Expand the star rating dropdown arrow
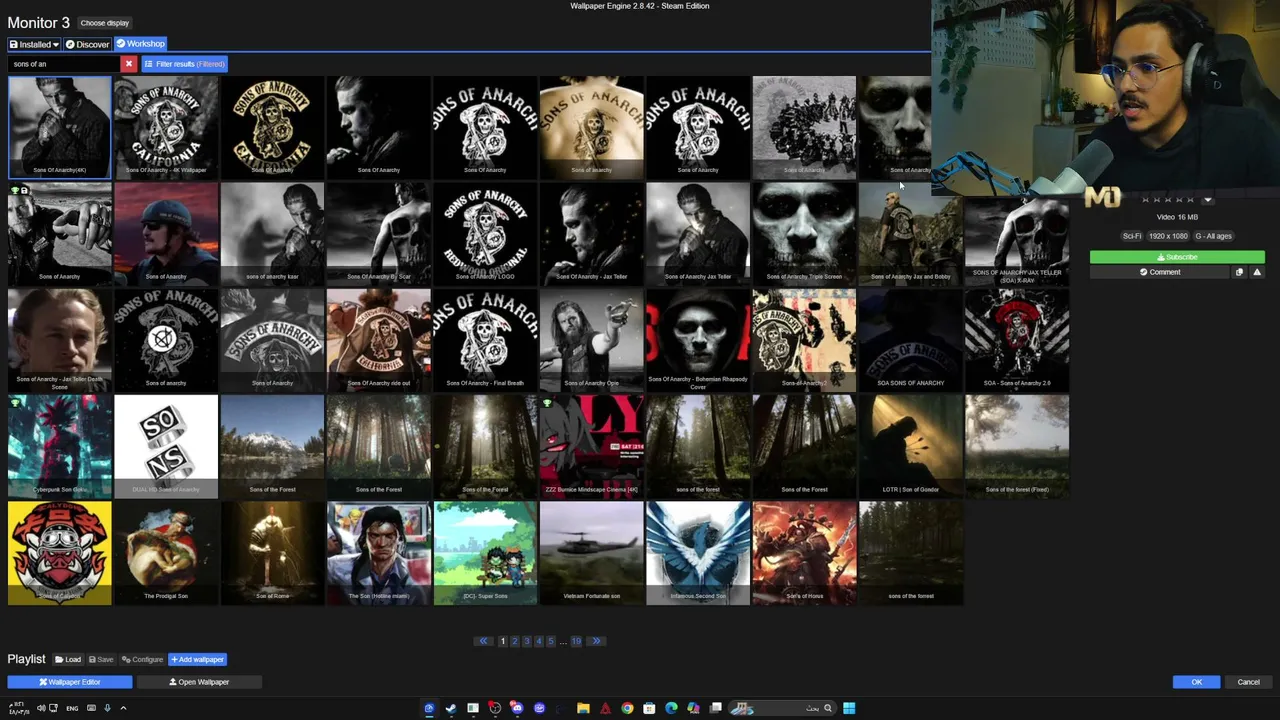This screenshot has height=720, width=1280. click(x=1208, y=200)
